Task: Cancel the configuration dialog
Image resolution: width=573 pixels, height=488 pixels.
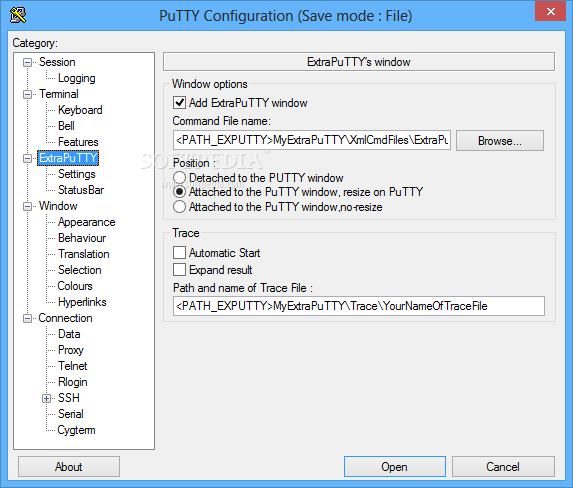Action: (x=503, y=467)
